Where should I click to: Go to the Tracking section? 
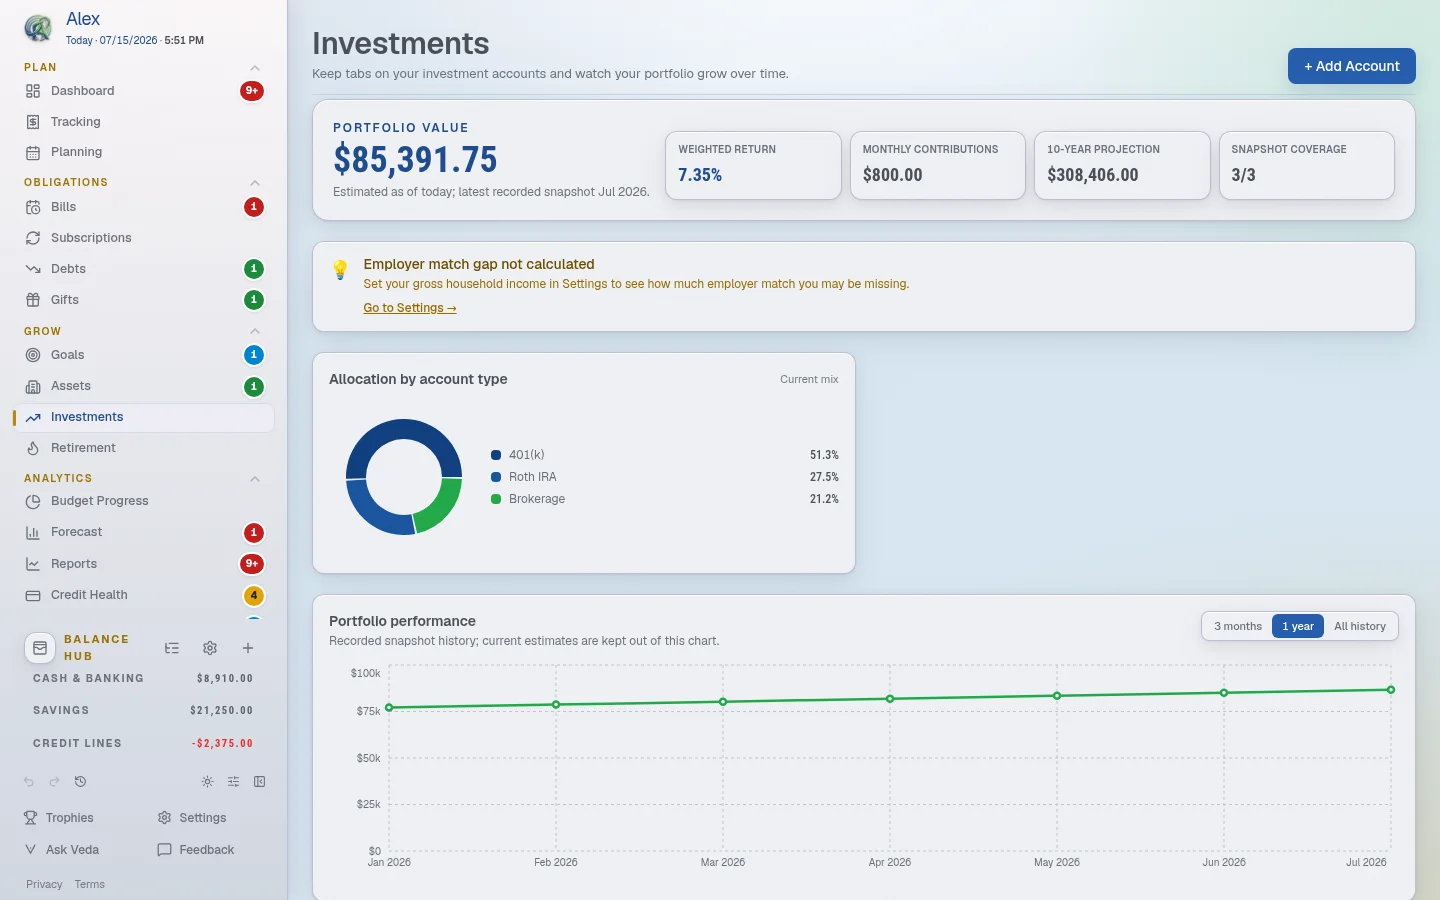[143, 122]
